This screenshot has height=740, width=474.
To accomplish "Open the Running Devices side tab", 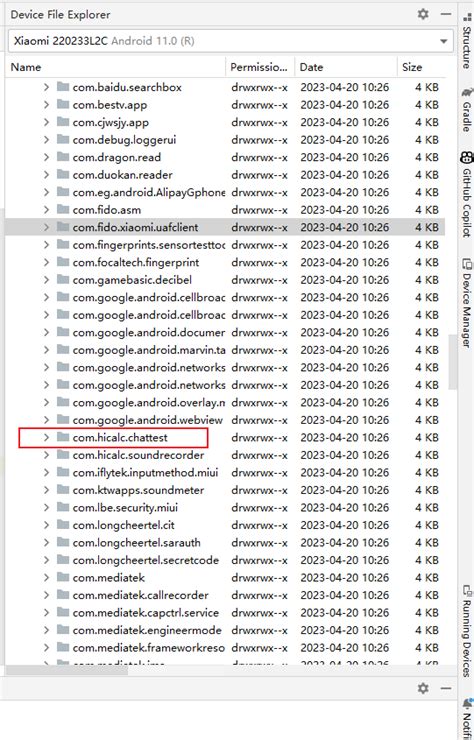I will tap(467, 631).
